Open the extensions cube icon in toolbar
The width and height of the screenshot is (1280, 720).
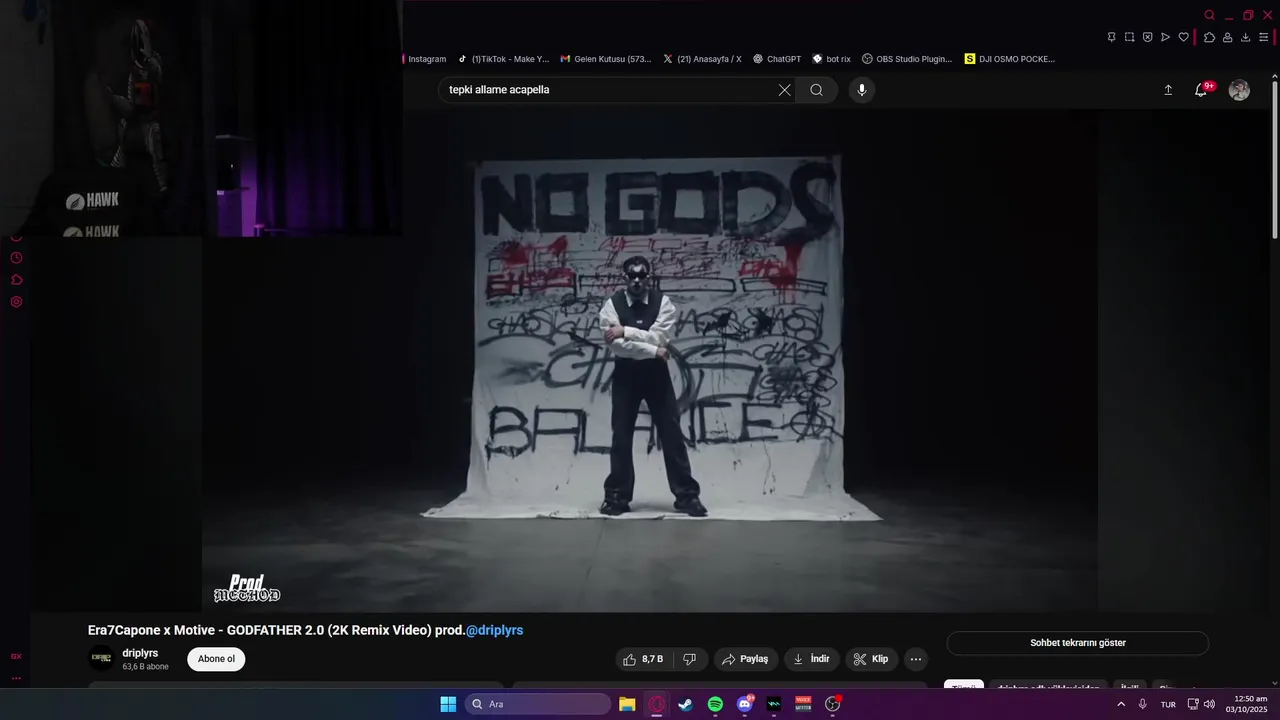pos(1209,37)
